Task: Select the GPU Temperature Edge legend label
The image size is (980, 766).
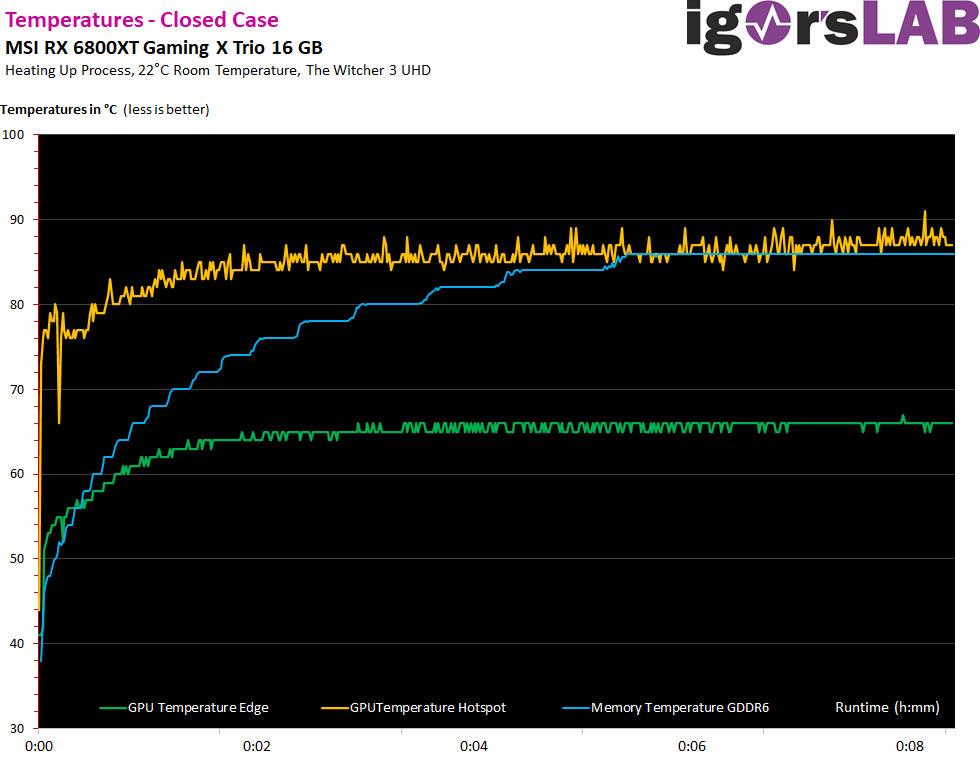Action: click(x=198, y=708)
